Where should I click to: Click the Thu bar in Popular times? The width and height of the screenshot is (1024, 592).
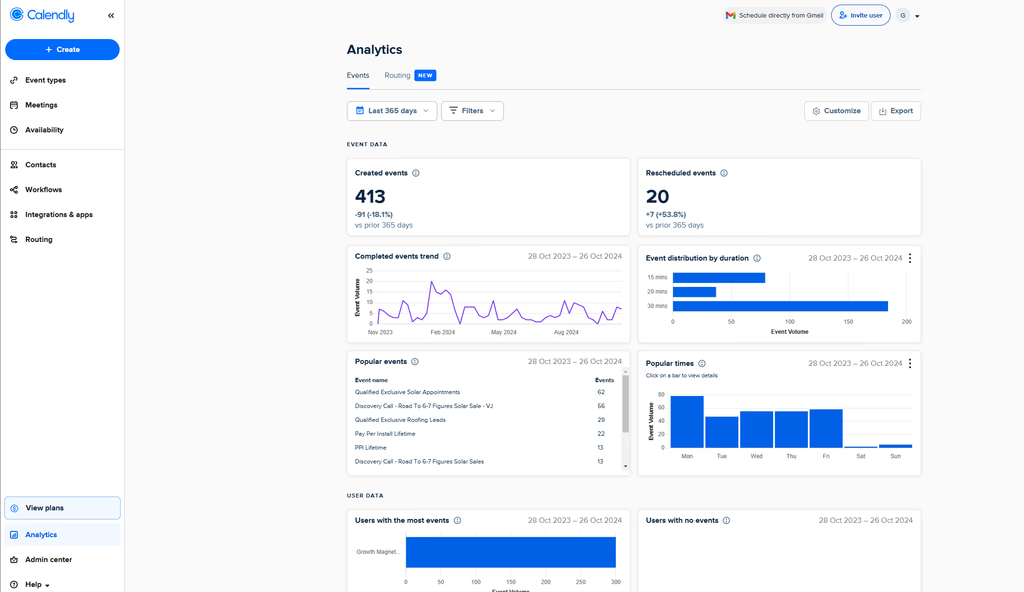pos(791,429)
